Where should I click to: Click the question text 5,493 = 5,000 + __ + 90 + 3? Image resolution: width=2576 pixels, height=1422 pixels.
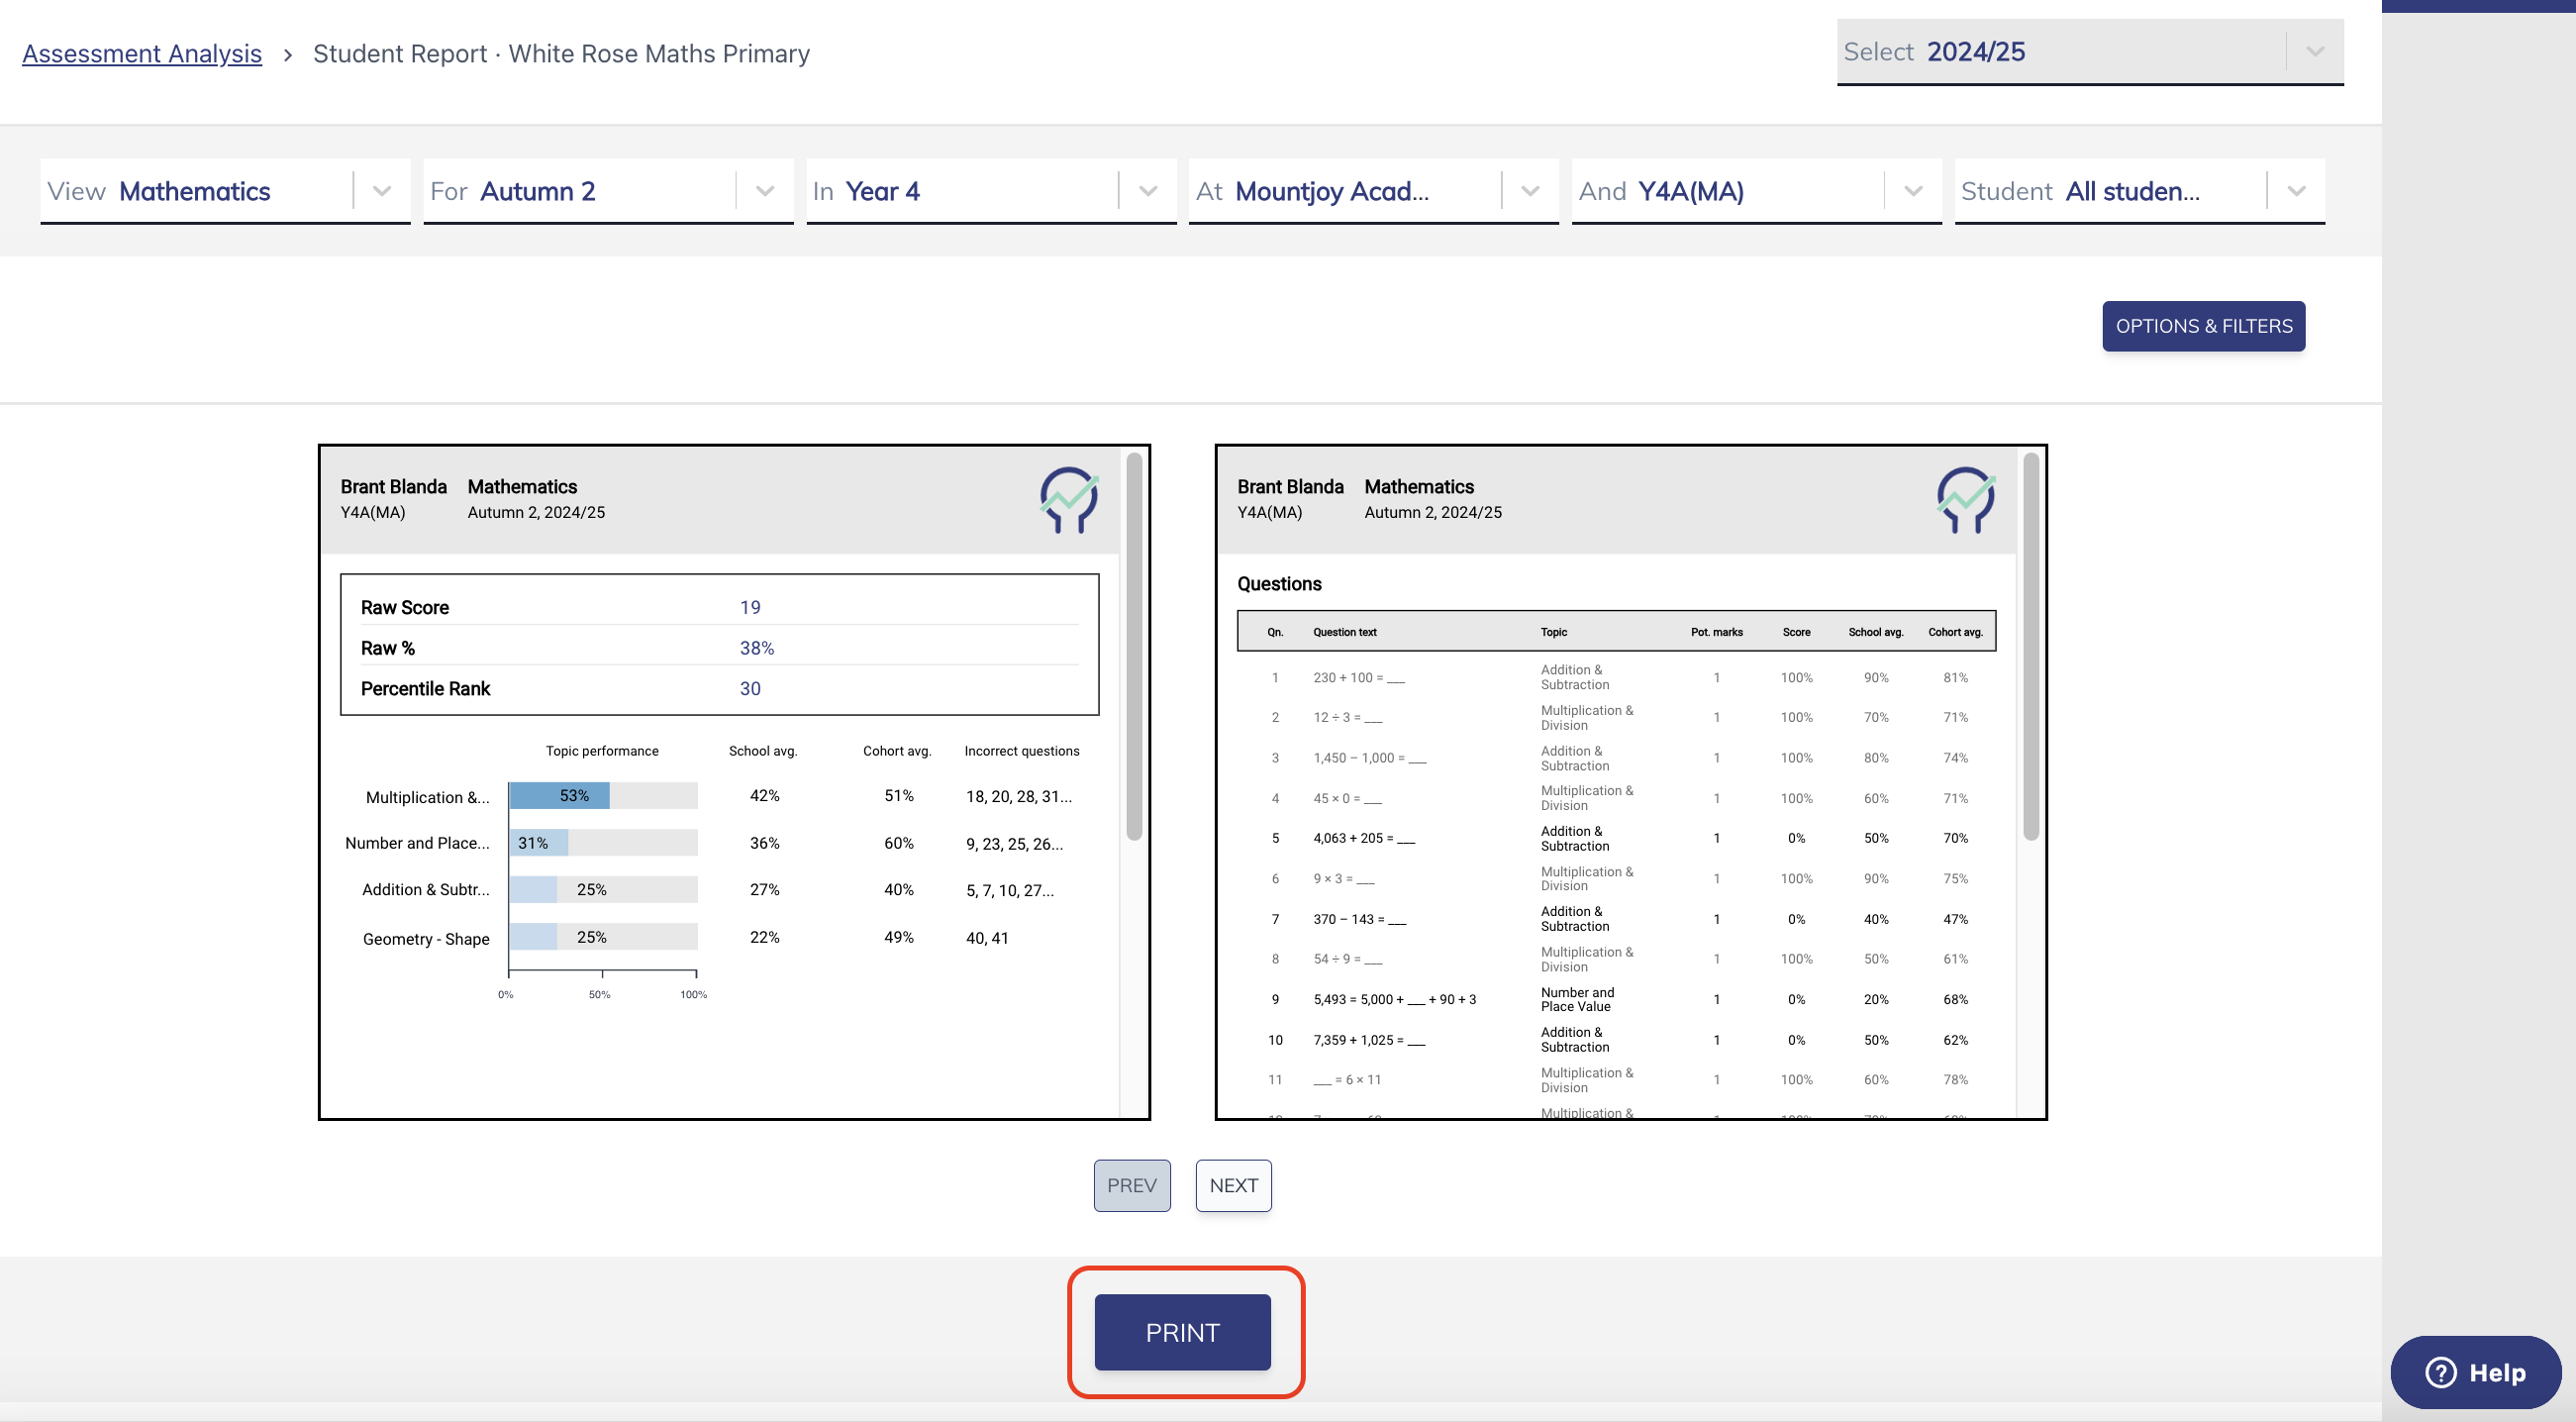coord(1394,1000)
